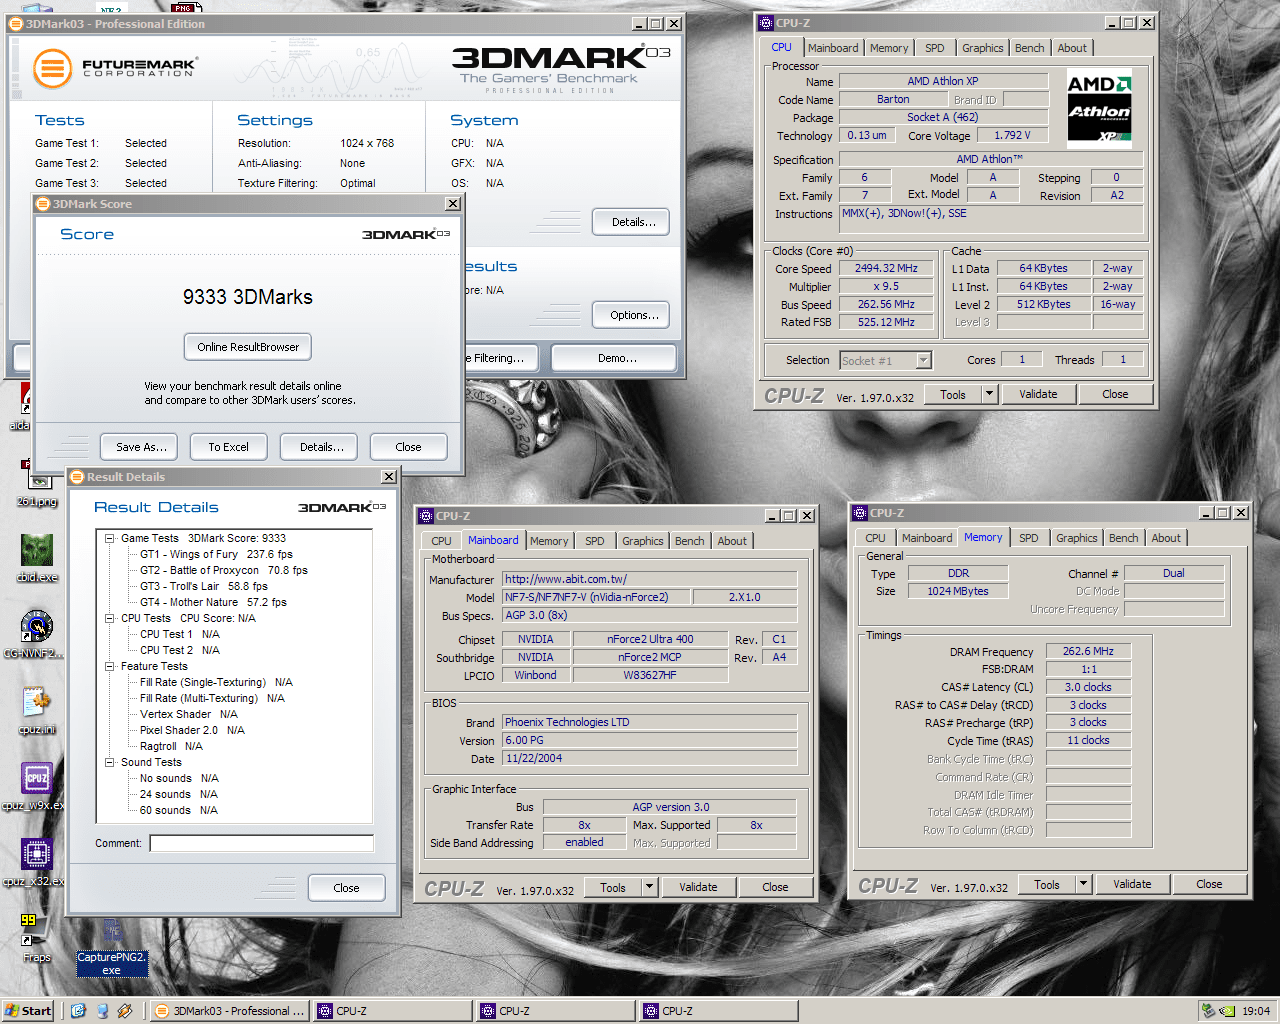Collapse the CPU Tests tree node

109,618
